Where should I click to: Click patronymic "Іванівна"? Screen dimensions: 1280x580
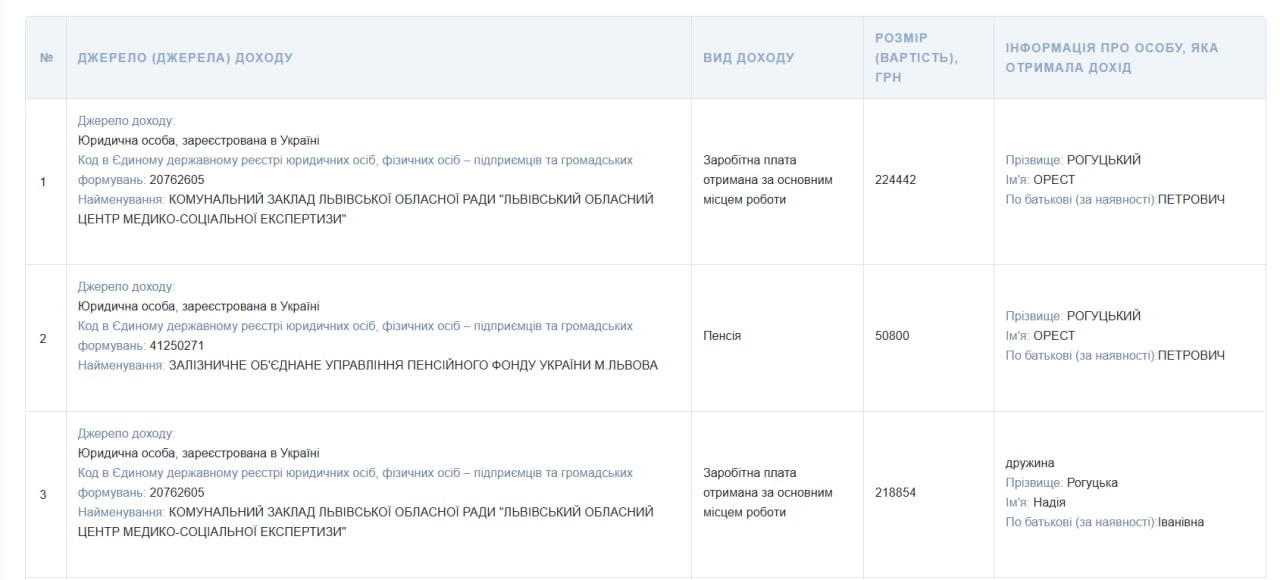(1181, 523)
